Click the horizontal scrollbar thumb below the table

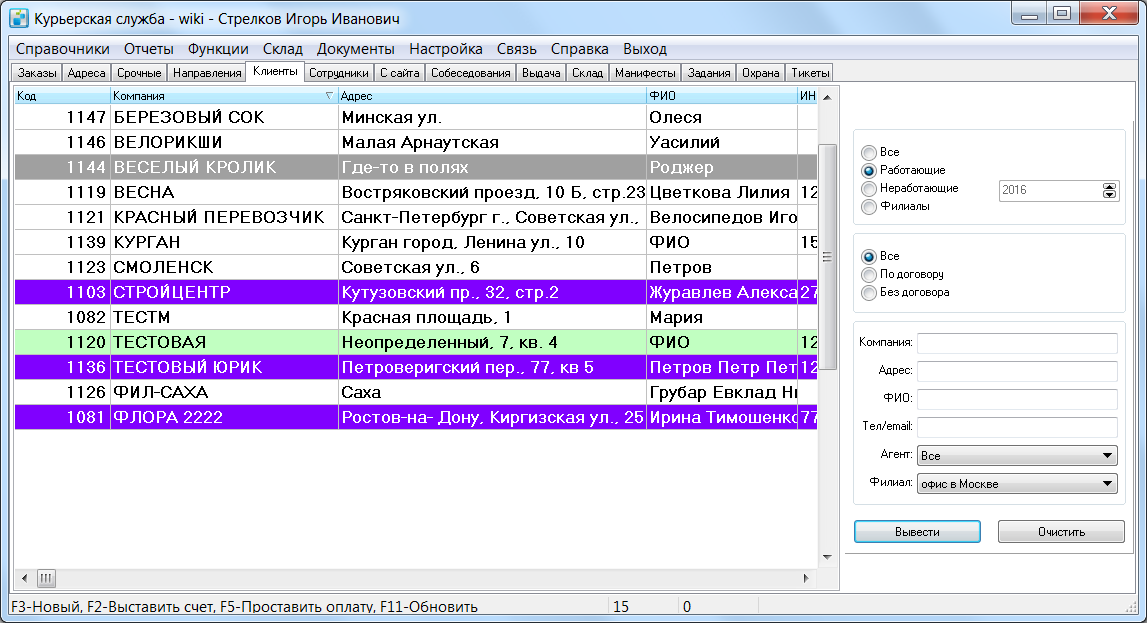[46, 578]
